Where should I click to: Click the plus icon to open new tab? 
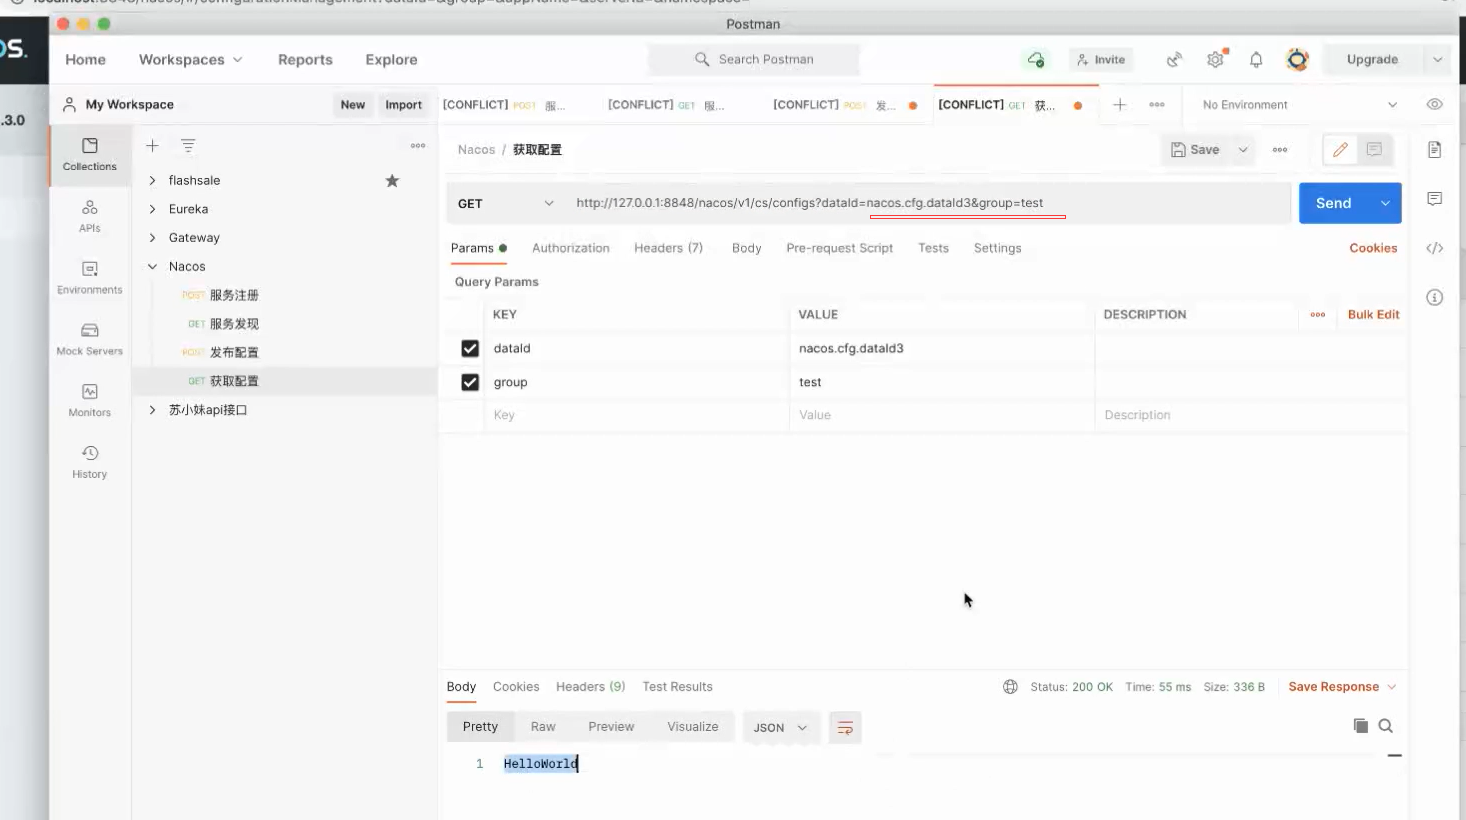click(x=1120, y=105)
